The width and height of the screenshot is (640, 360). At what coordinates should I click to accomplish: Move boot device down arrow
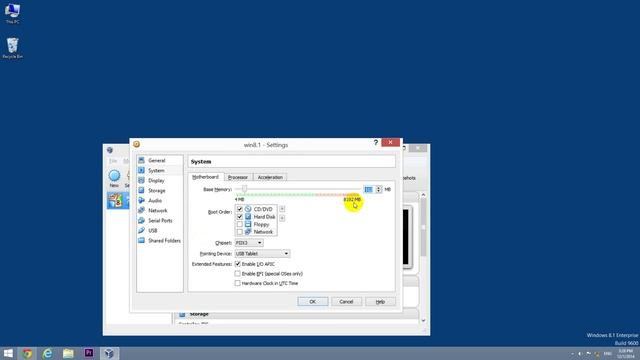pyautogui.click(x=282, y=218)
